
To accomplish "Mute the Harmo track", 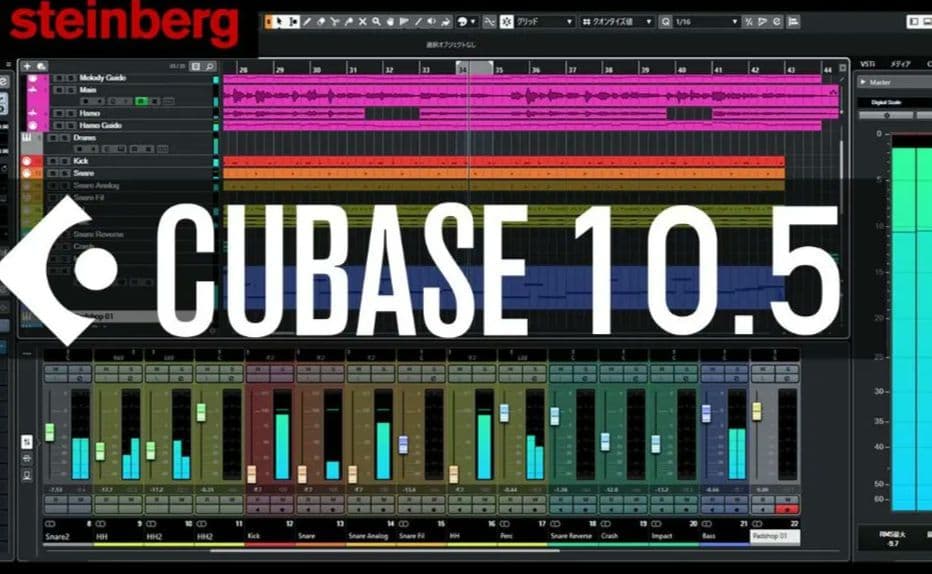I will (59, 113).
